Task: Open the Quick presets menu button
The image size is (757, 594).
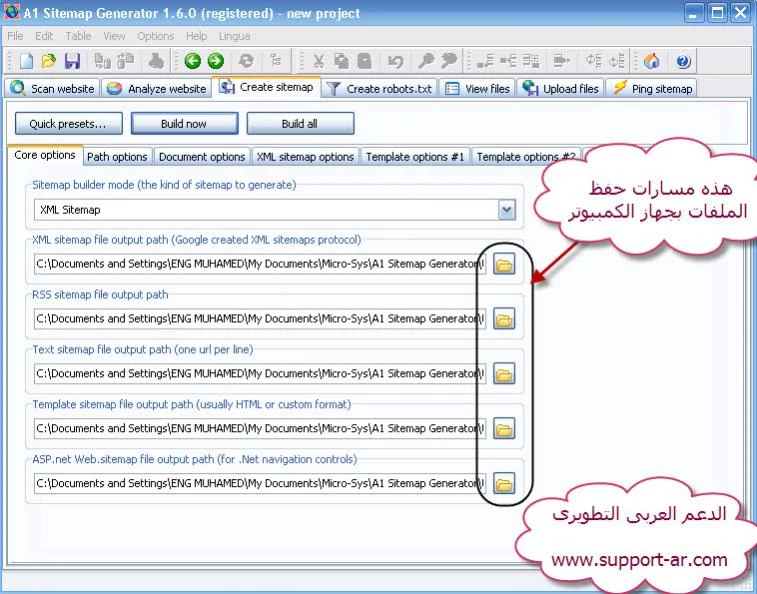Action: pos(68,124)
